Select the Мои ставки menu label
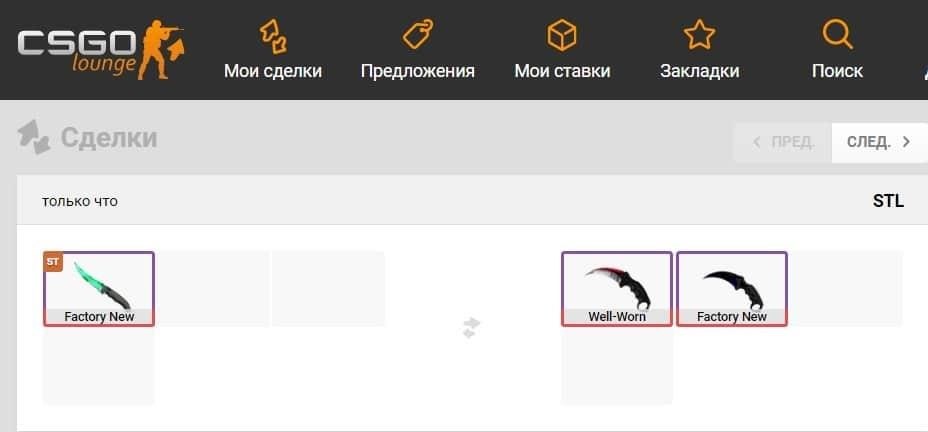This screenshot has height=432, width=928. [x=562, y=72]
